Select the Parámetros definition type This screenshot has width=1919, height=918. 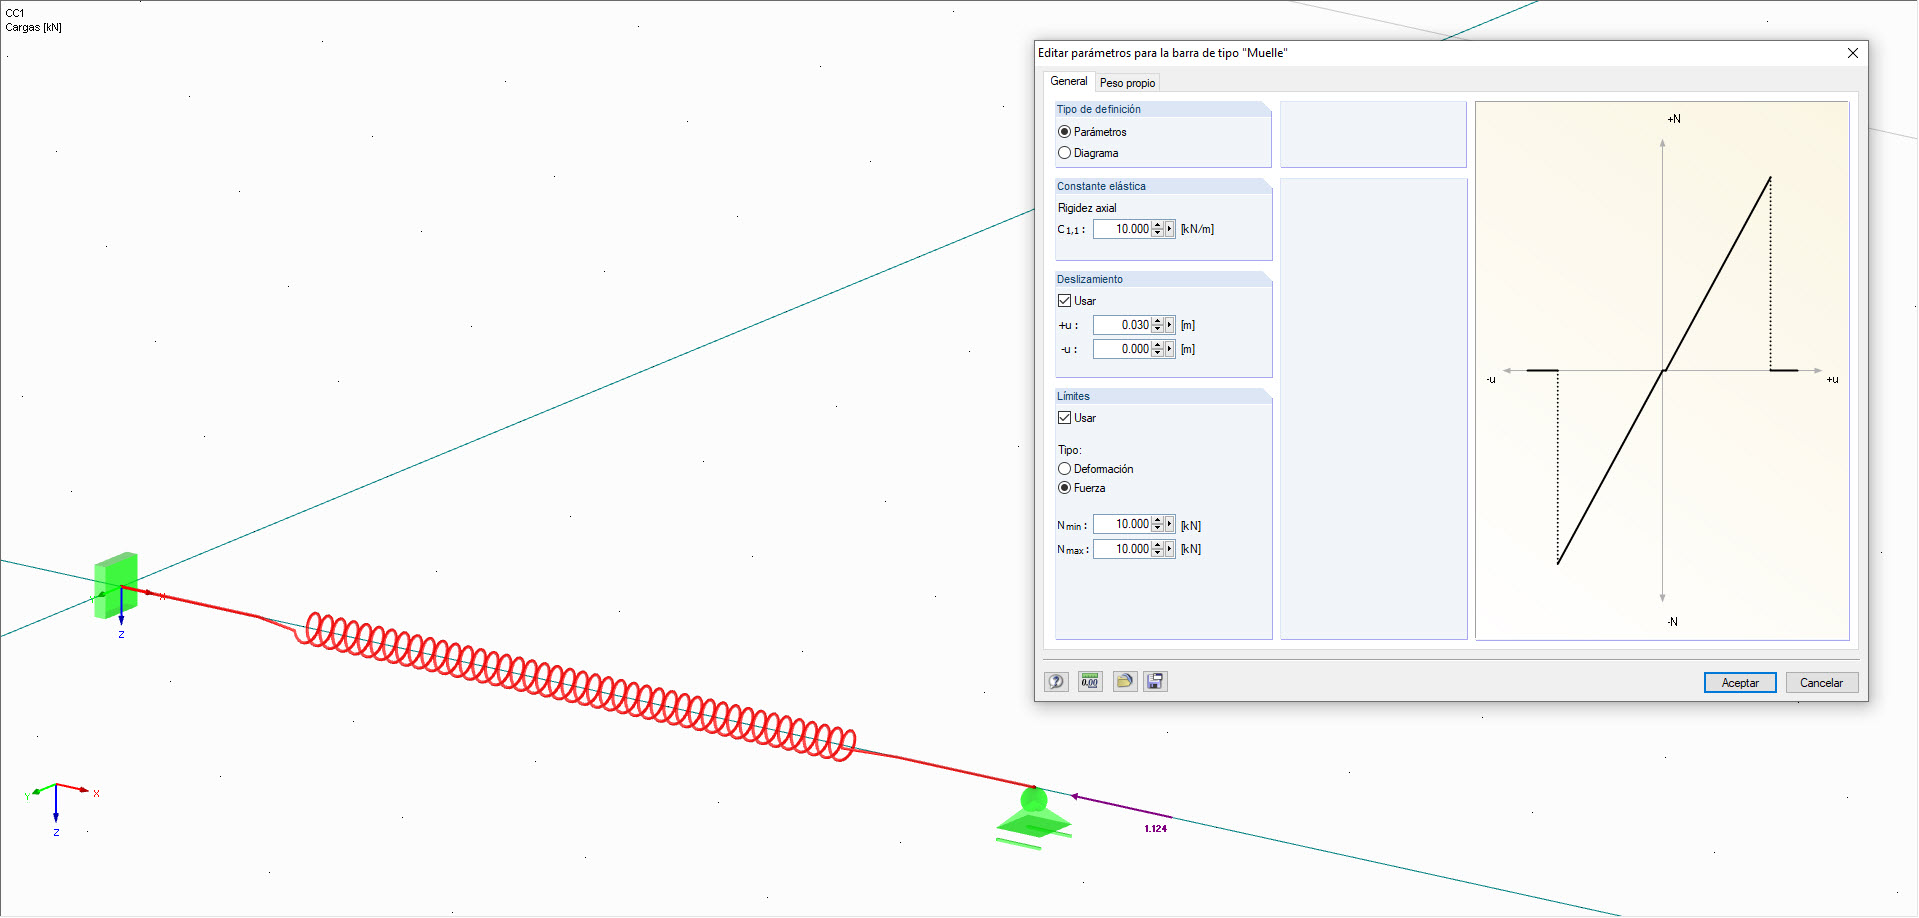1065,131
